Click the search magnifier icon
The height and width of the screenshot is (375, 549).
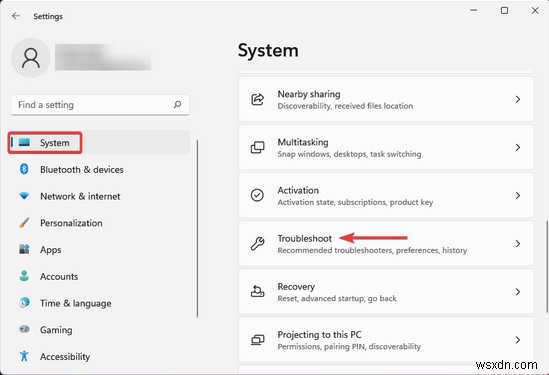178,104
